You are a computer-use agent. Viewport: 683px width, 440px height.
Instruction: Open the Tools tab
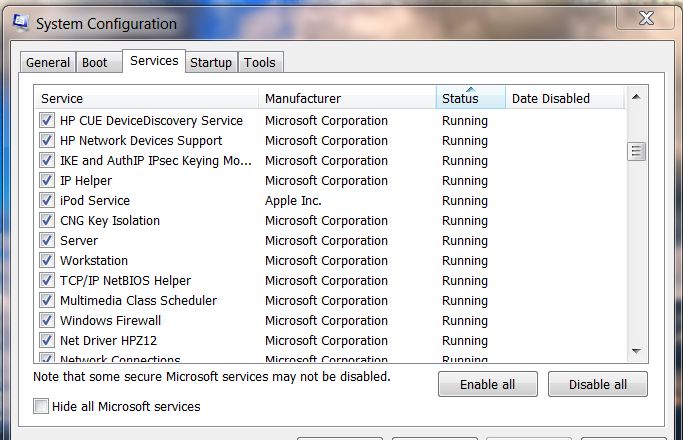pyautogui.click(x=259, y=62)
